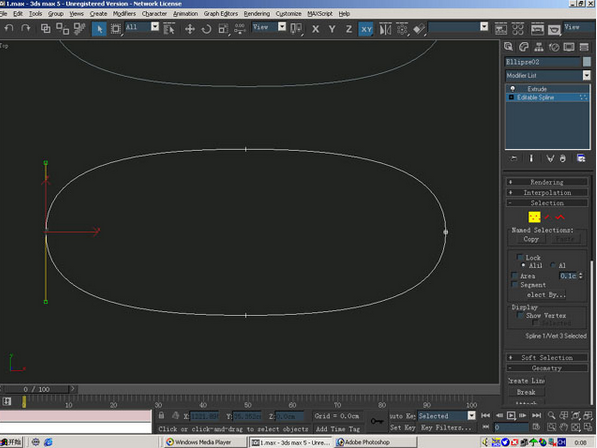Click the Play Animation button
Viewport: 597px width, 448px height.
(x=511, y=416)
